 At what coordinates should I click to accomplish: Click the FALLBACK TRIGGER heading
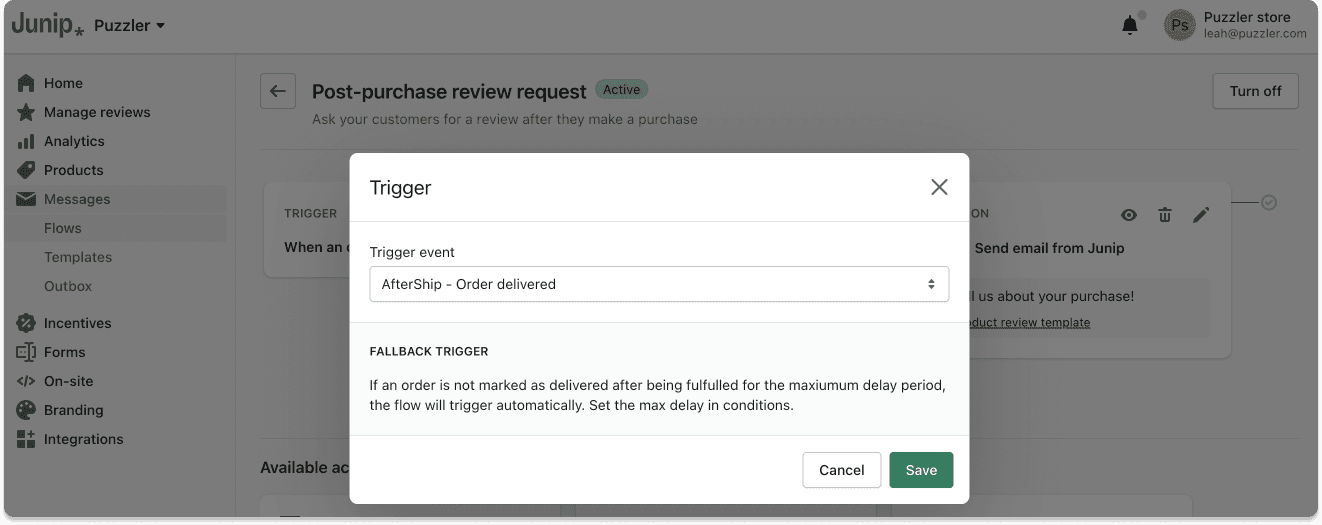pyautogui.click(x=429, y=352)
